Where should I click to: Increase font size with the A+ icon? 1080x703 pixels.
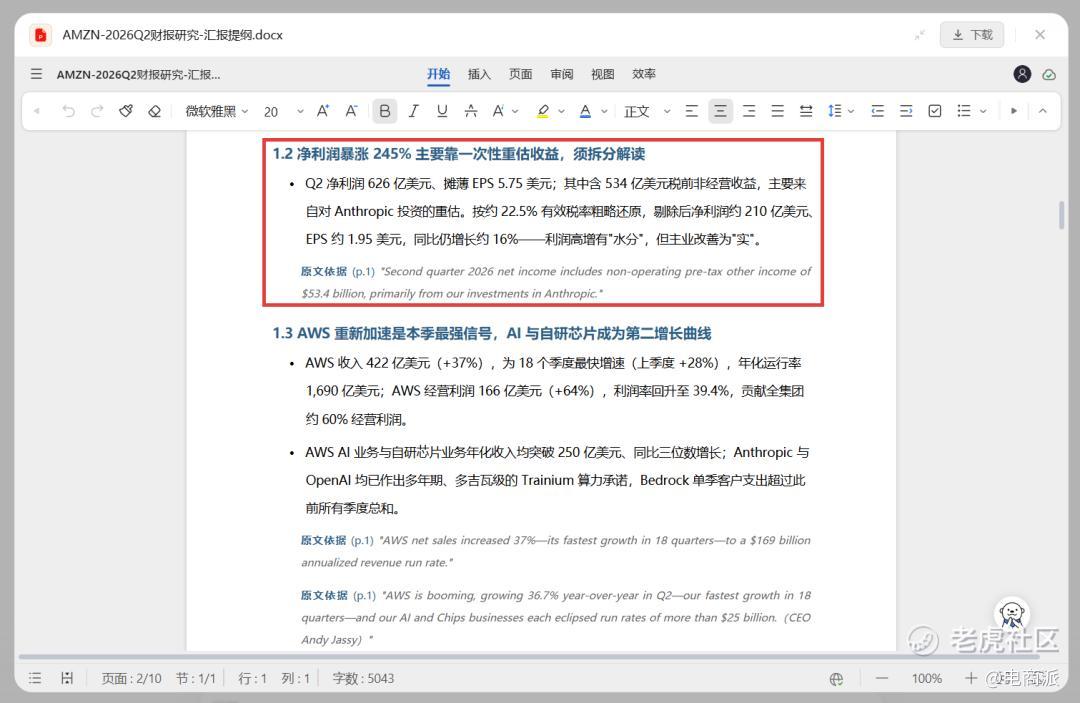[x=322, y=111]
